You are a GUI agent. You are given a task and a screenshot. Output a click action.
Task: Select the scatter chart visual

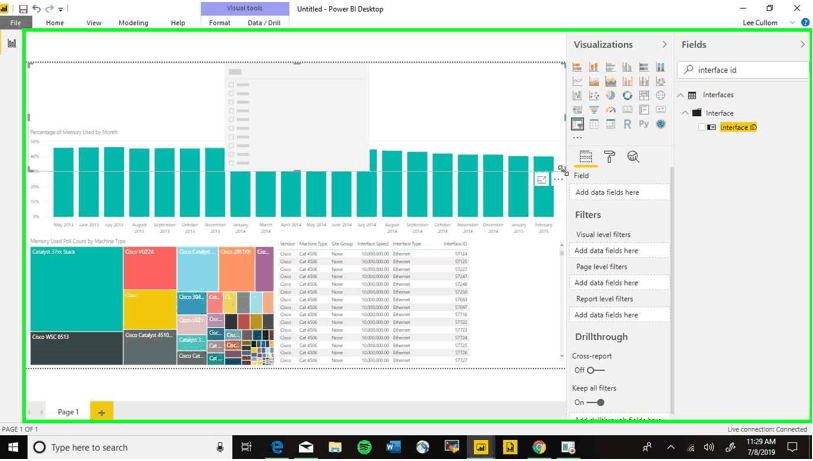[594, 95]
